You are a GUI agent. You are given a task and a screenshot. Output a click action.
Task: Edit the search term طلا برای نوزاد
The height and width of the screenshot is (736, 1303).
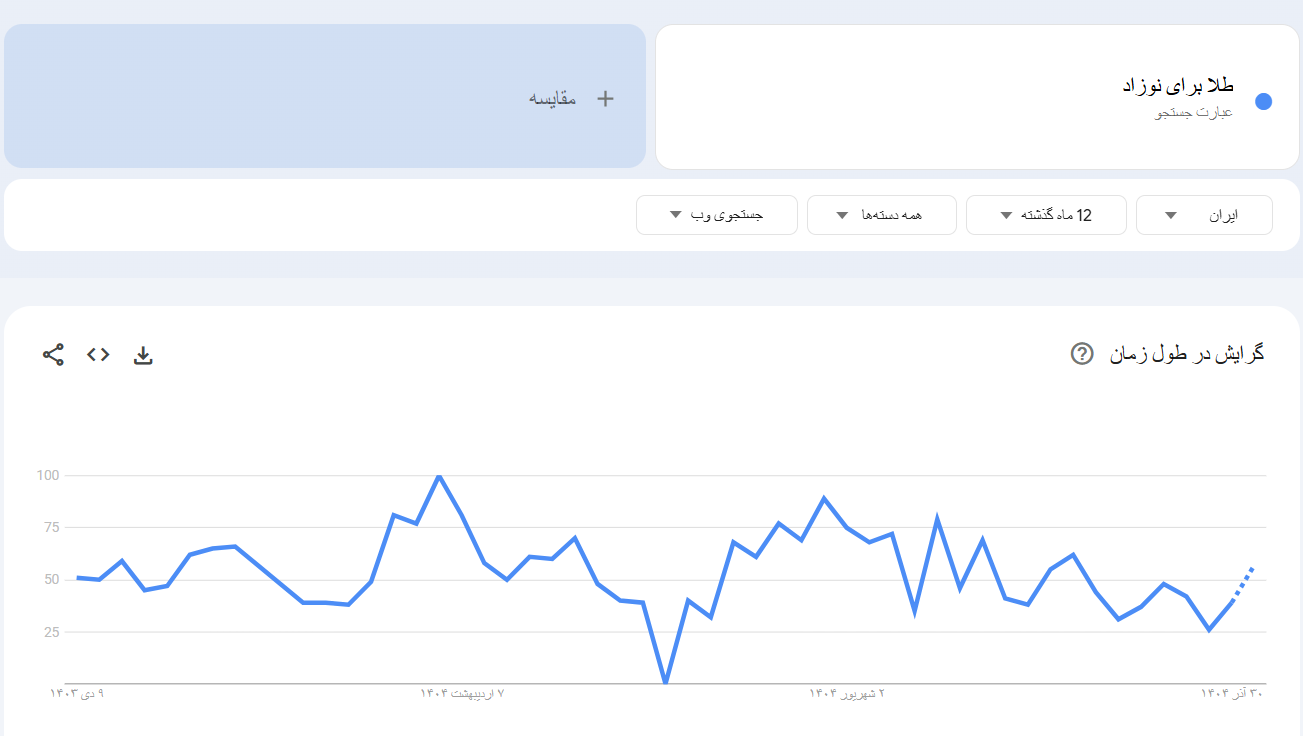coord(1177,86)
